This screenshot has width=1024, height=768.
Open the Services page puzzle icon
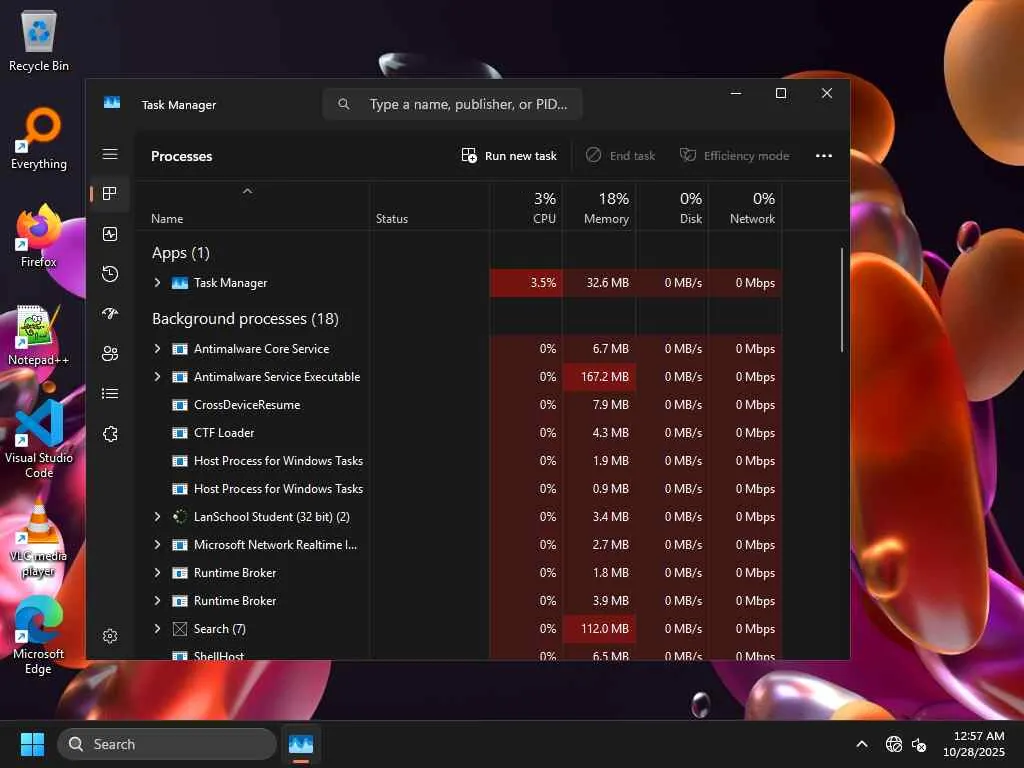point(110,434)
